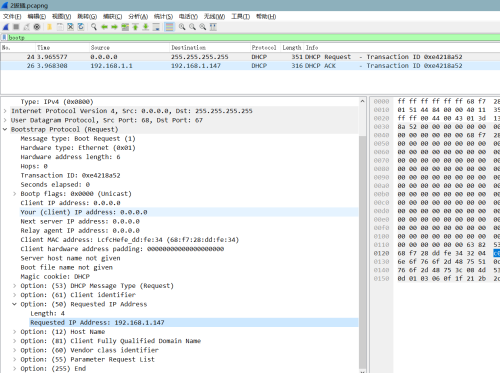
Task: Select Transaction ID: 0xe4218a52 field
Action: point(70,175)
